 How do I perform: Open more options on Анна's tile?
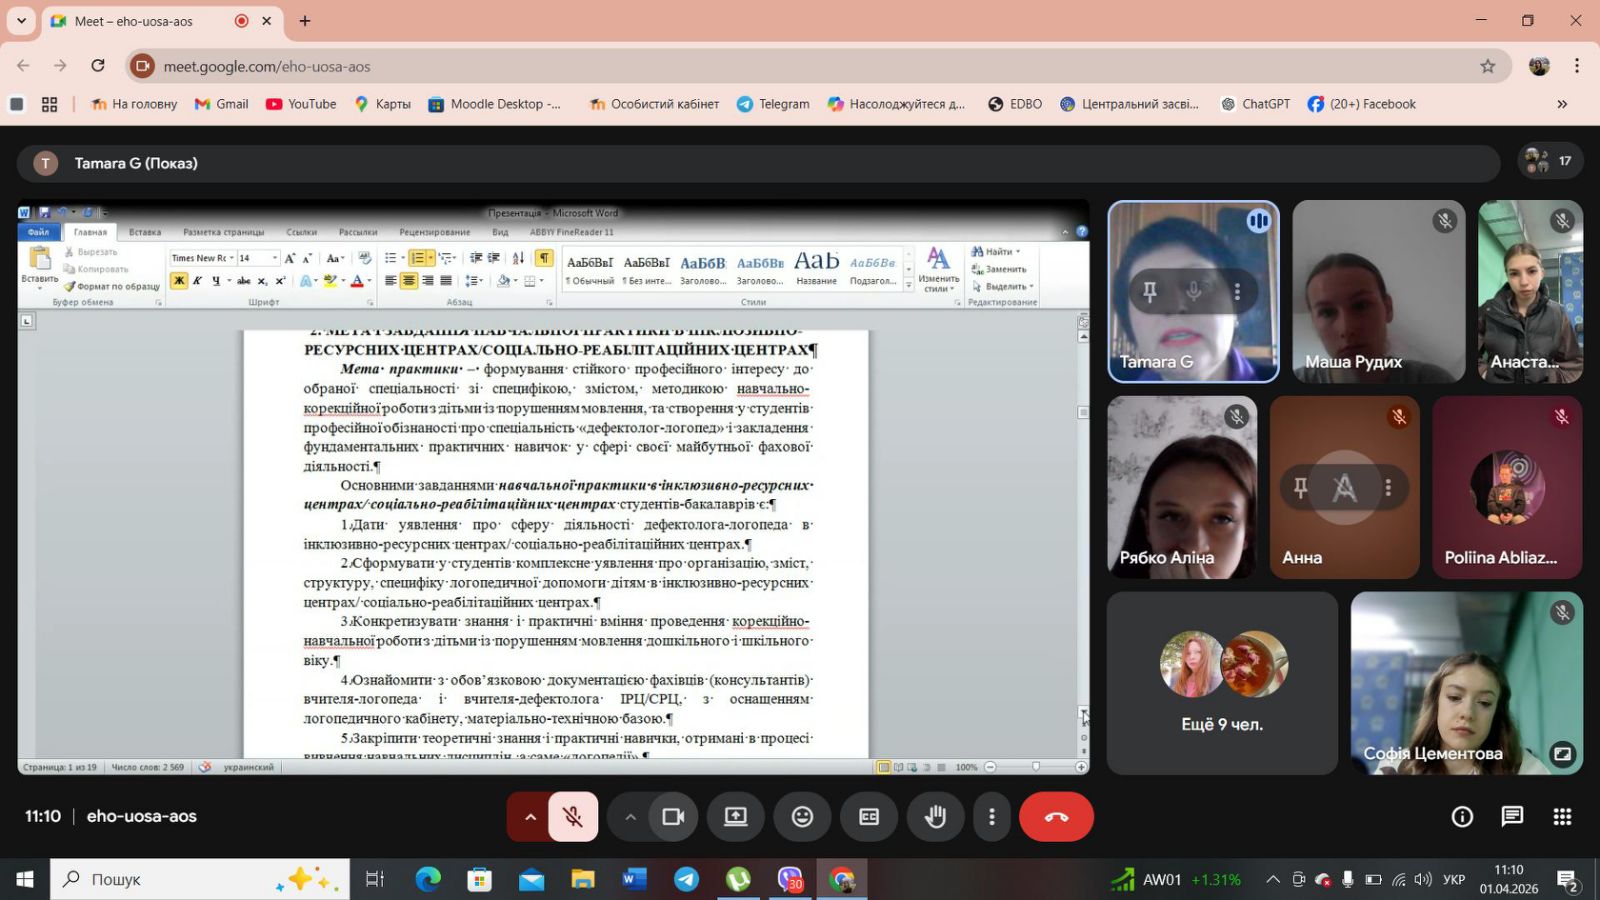tap(1388, 487)
